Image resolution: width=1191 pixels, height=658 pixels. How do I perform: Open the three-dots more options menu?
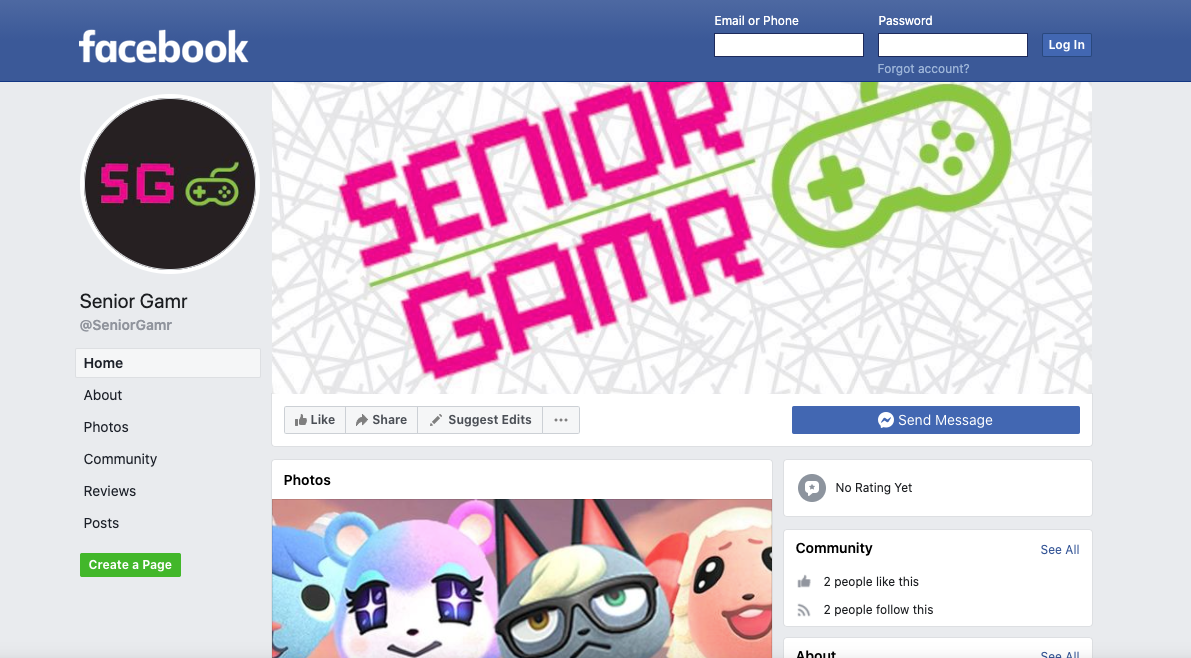pos(561,420)
